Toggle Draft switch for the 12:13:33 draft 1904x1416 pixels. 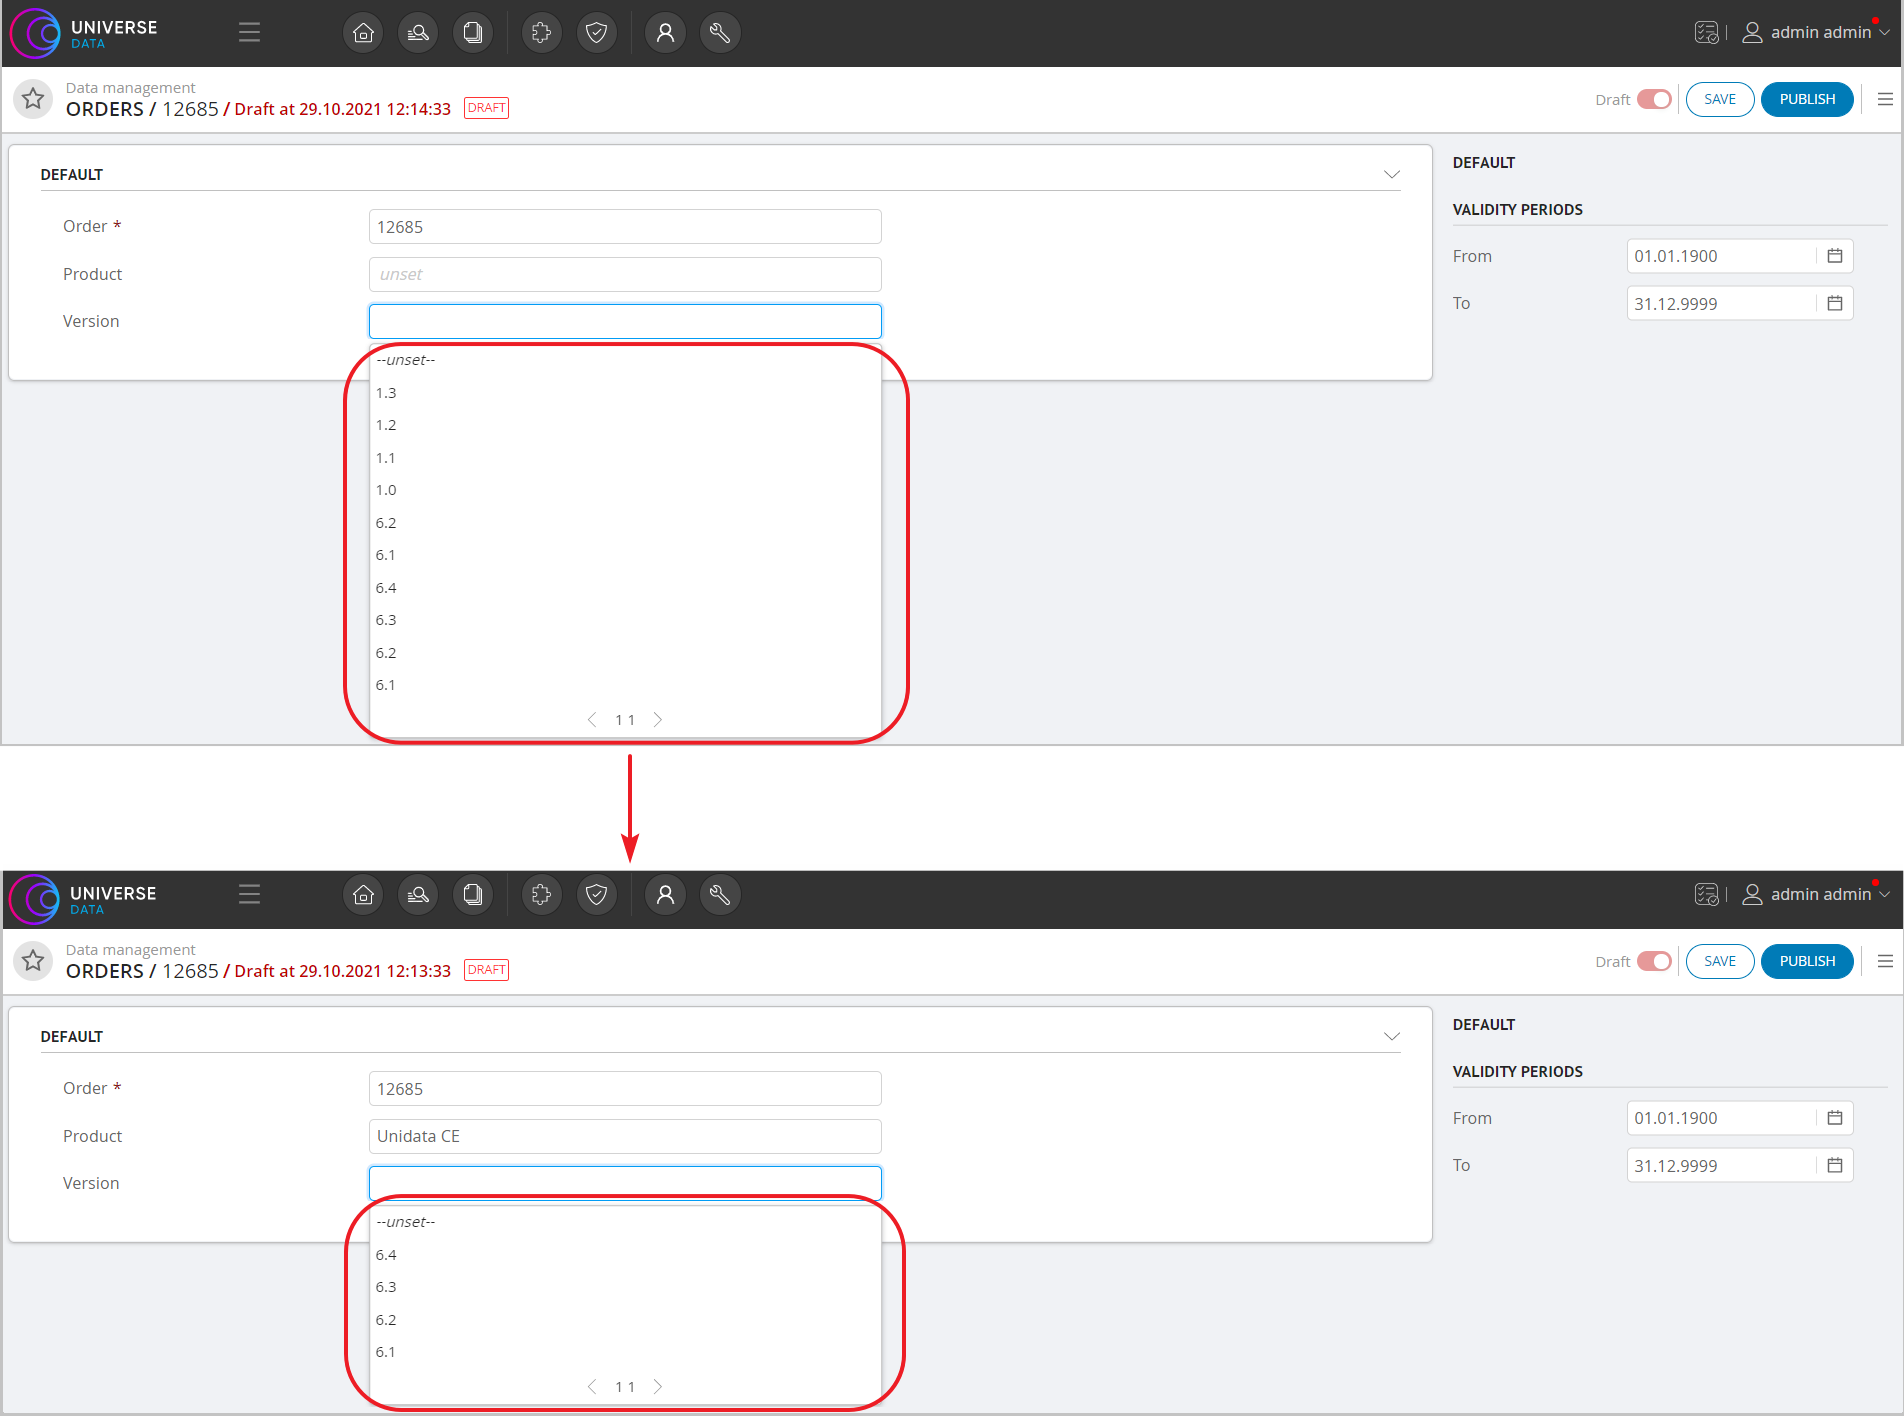coord(1654,961)
